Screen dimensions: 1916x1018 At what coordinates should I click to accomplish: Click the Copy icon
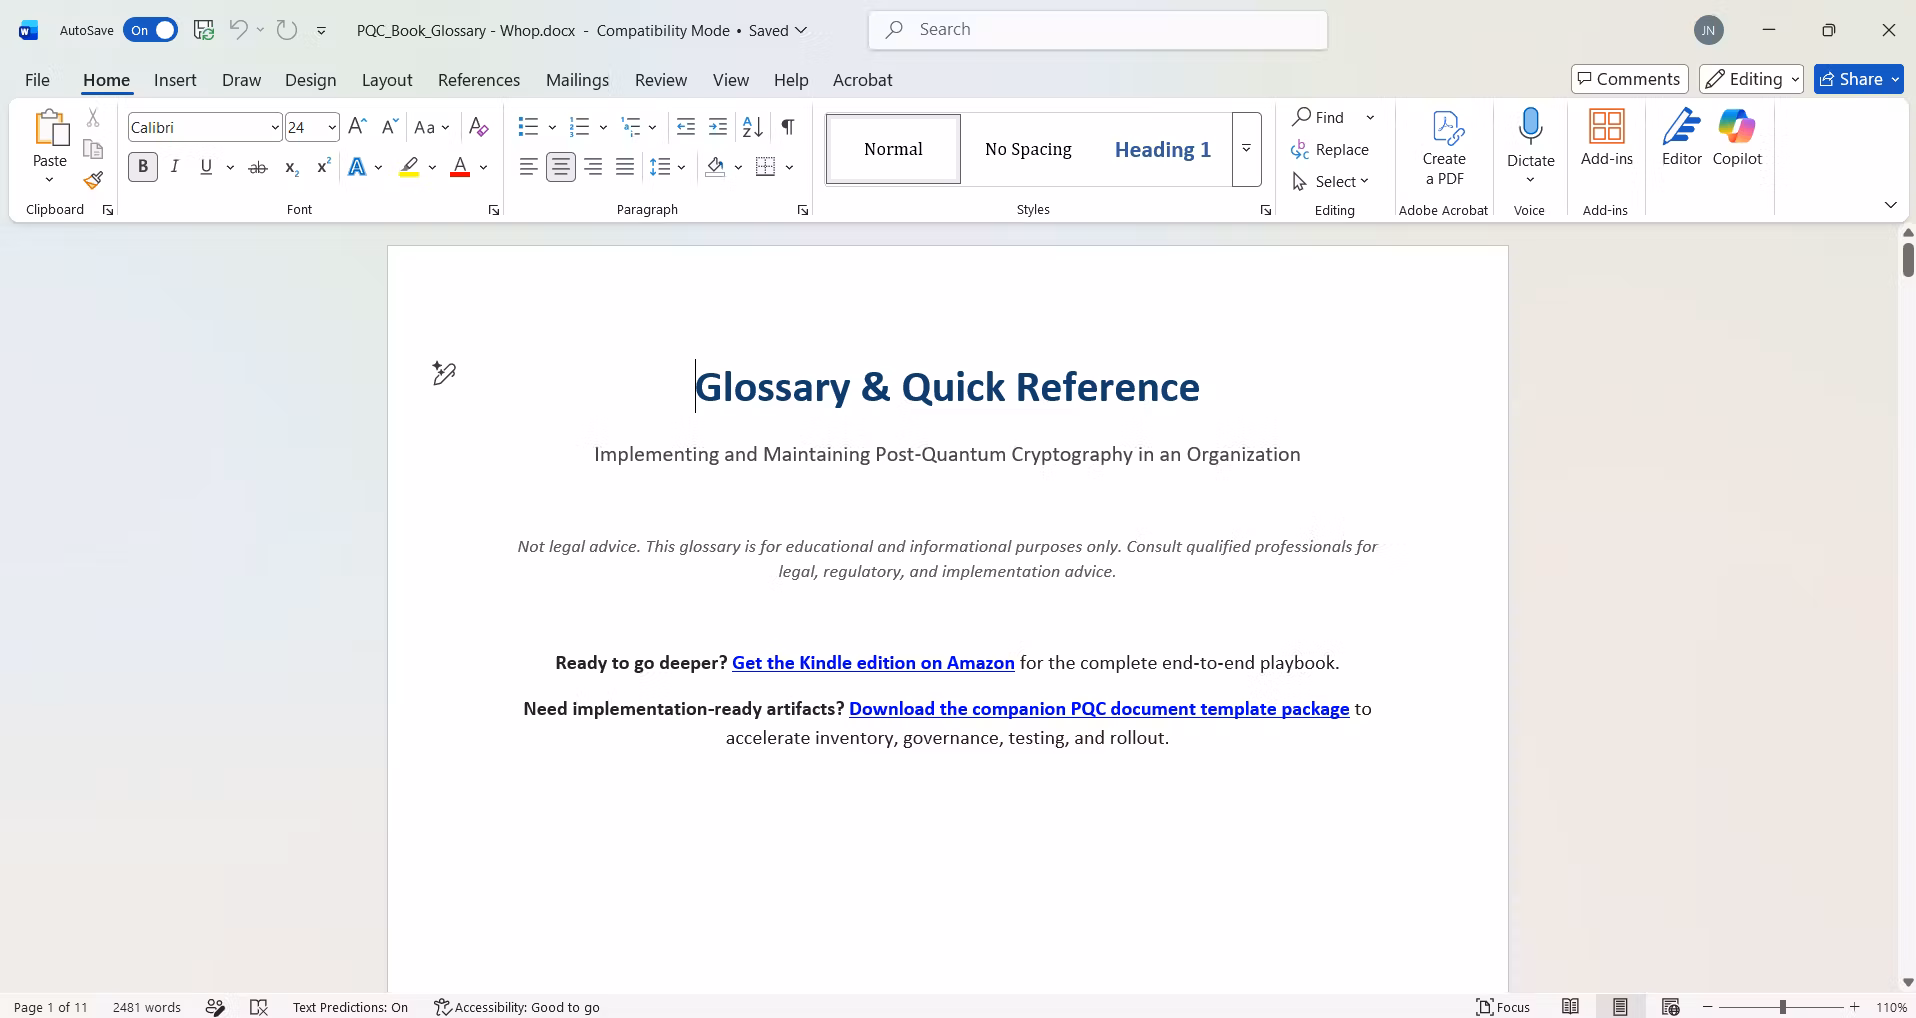93,149
